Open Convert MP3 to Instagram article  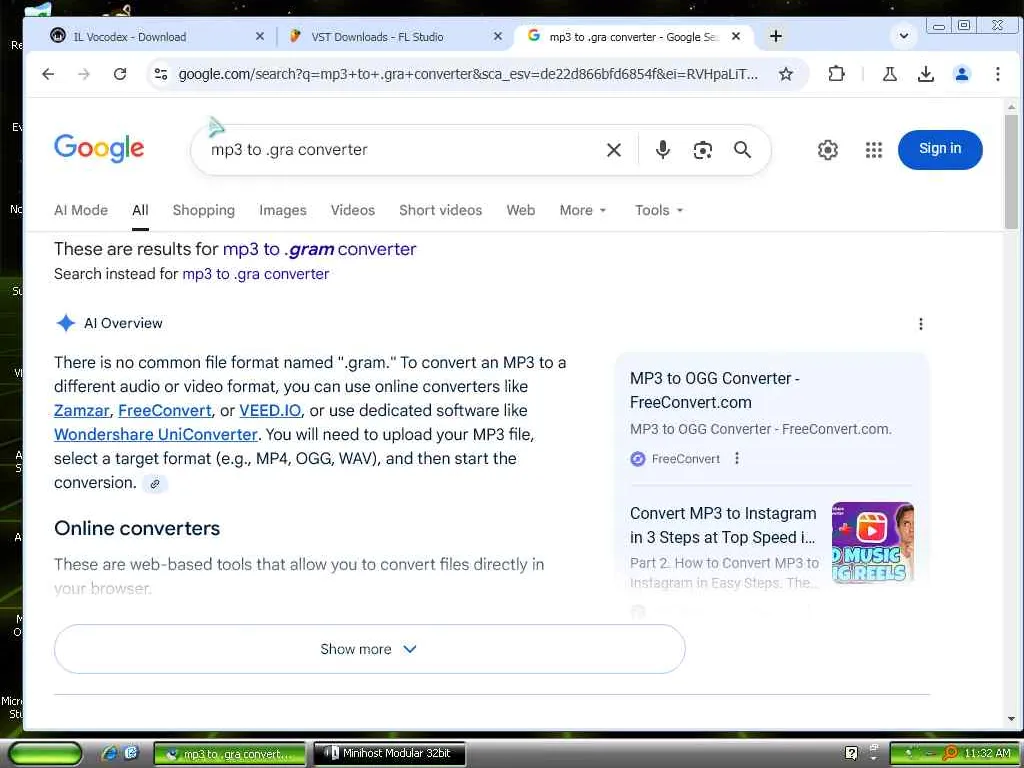[x=724, y=526]
